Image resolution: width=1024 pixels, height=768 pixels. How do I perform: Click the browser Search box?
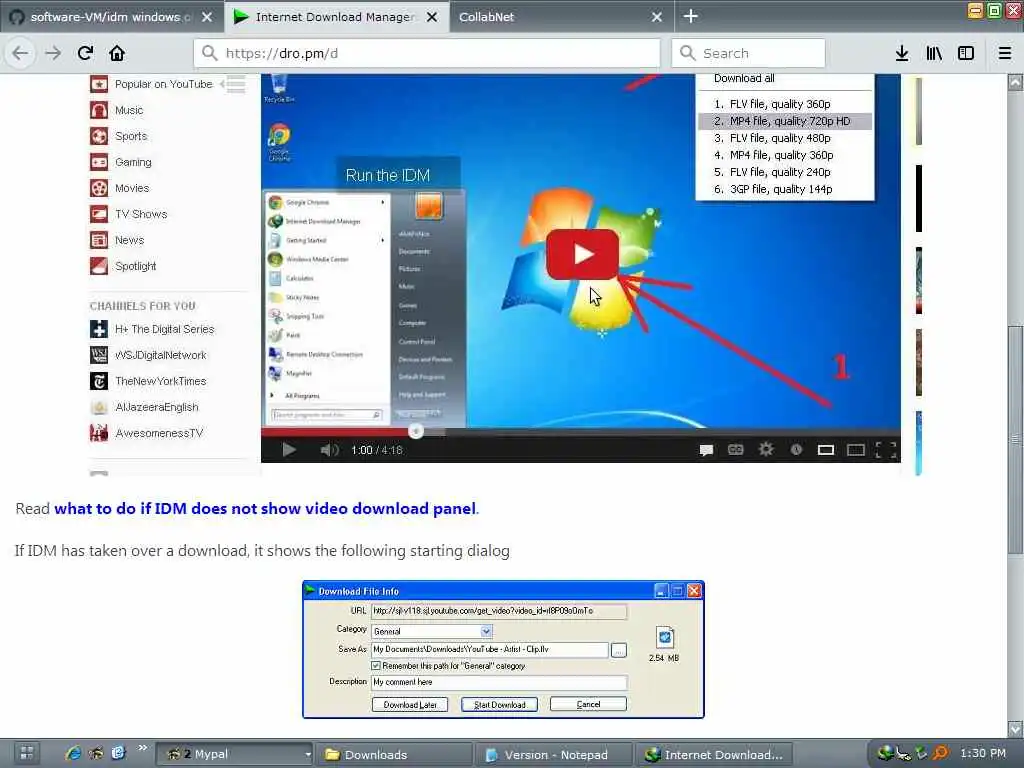748,53
